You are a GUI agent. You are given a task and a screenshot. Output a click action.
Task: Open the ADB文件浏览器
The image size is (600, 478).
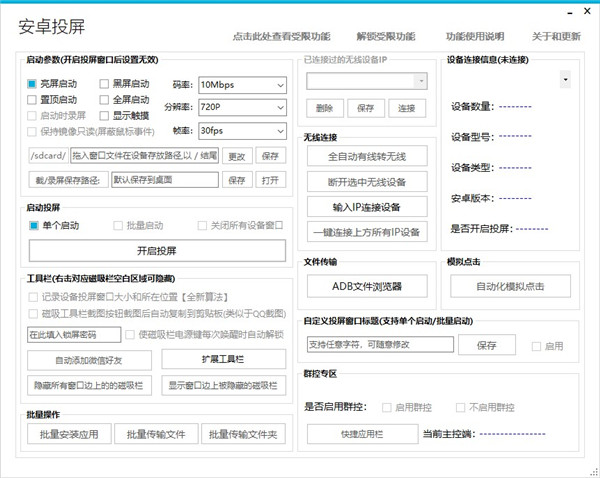click(x=367, y=286)
